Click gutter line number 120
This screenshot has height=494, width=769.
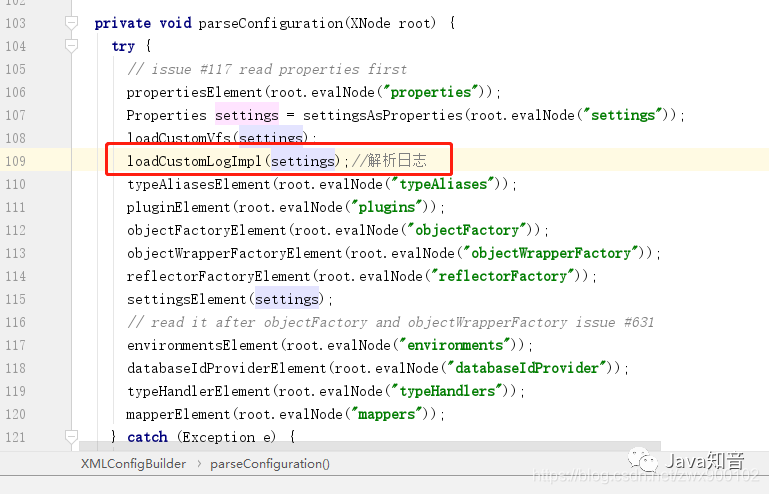[15, 414]
